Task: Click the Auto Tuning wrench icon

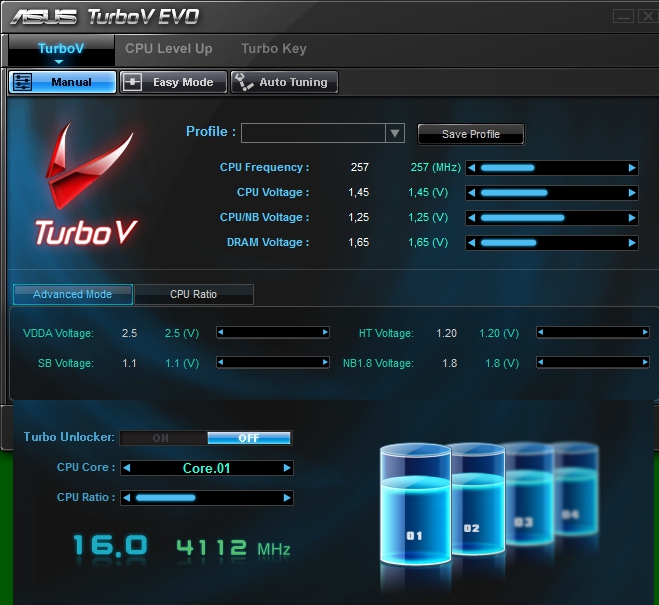Action: coord(244,82)
